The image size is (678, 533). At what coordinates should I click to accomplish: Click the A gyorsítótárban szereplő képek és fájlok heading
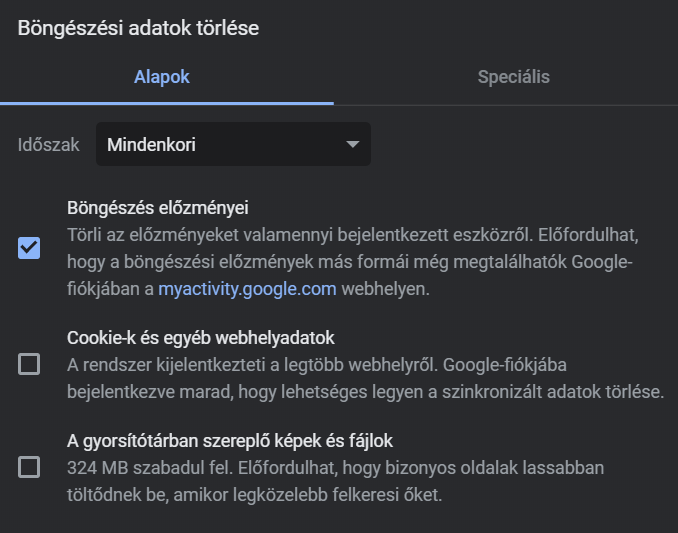tap(230, 441)
